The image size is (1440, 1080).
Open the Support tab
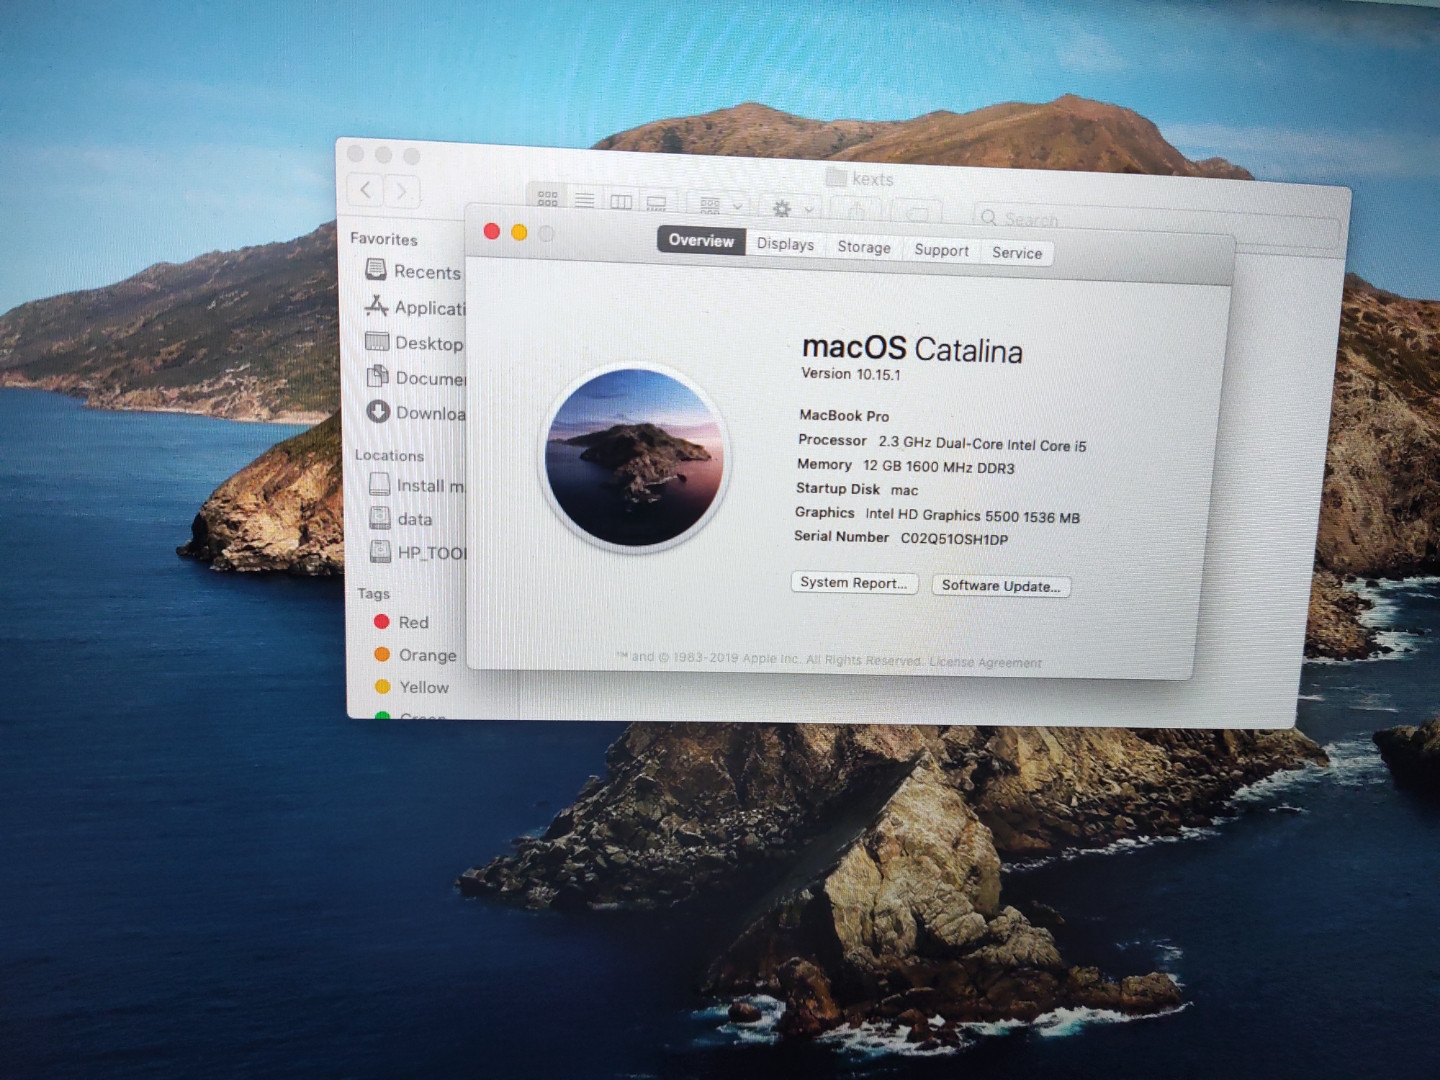[x=941, y=250]
